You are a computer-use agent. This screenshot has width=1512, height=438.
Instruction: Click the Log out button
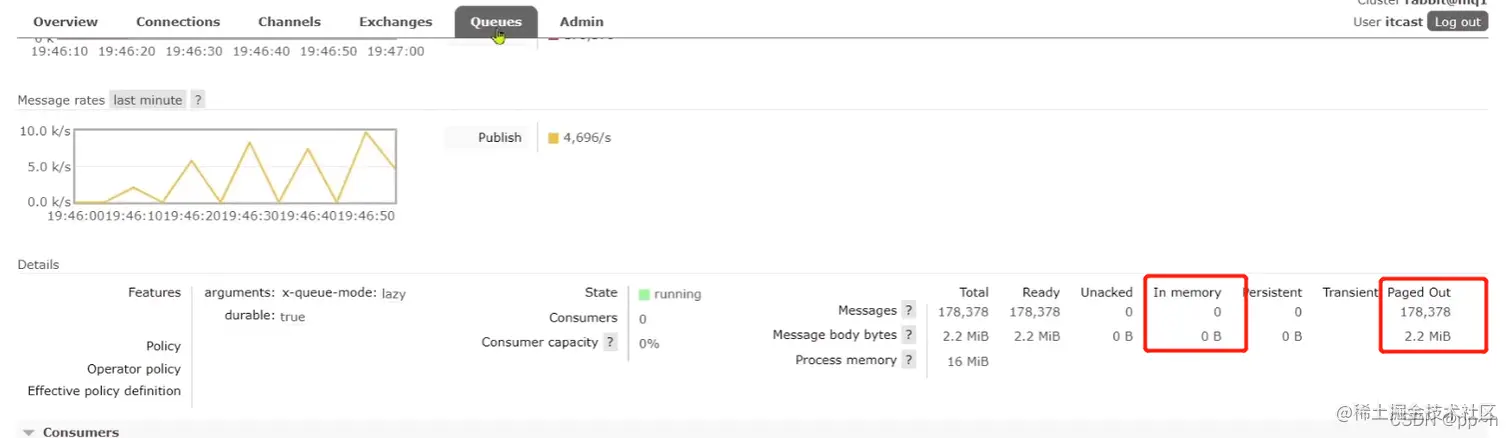[x=1457, y=22]
